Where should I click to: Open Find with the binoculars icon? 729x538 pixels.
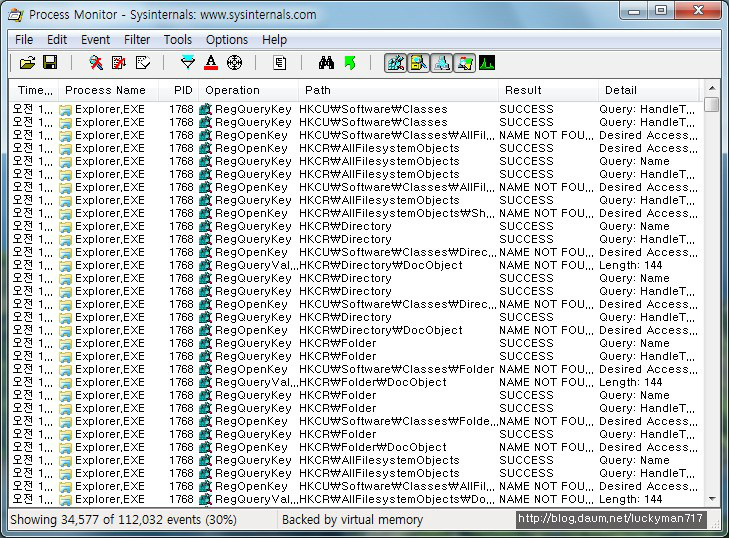tap(326, 63)
